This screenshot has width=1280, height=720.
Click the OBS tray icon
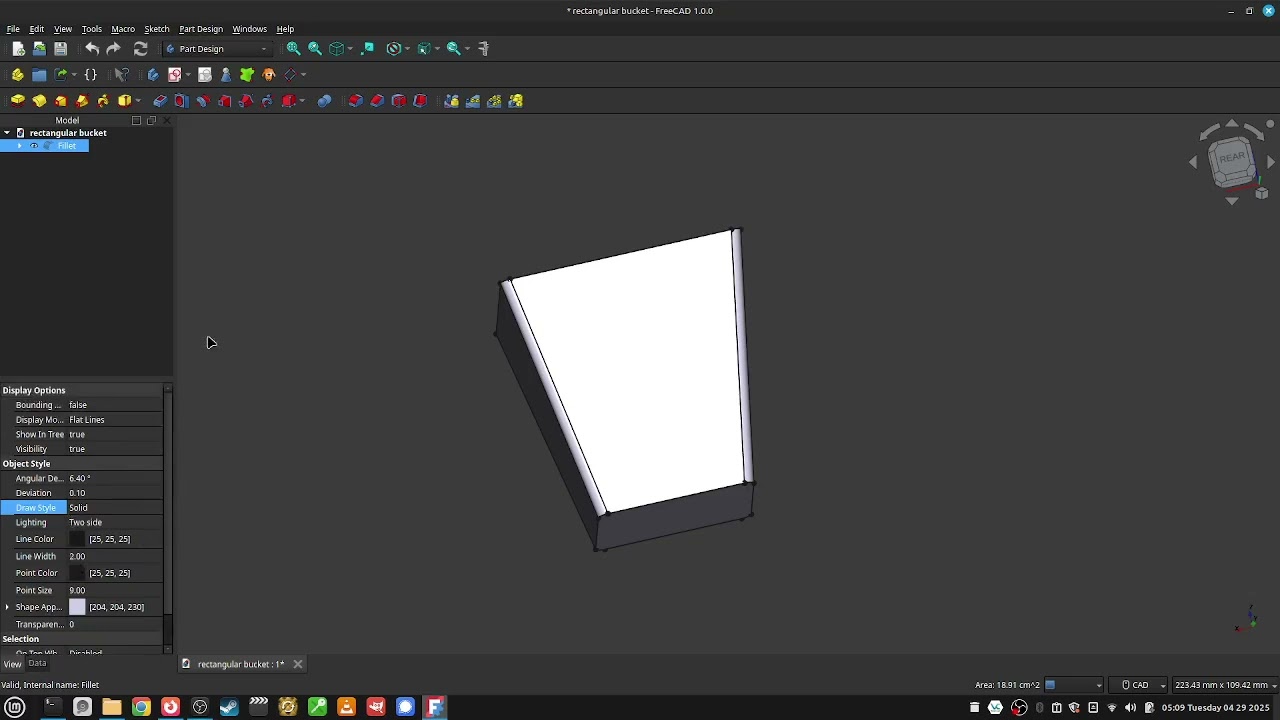(1019, 708)
